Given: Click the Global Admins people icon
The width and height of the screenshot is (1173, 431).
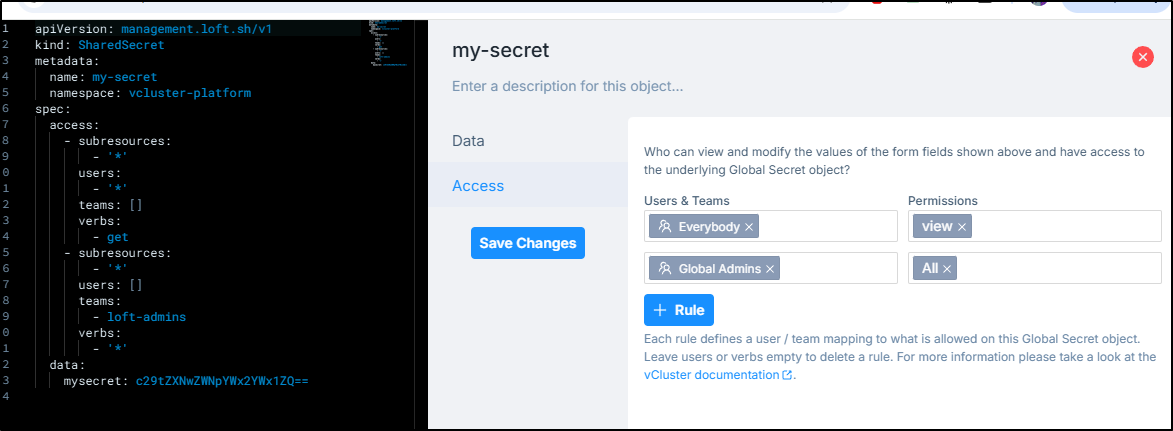Looking at the screenshot, I should 664,269.
